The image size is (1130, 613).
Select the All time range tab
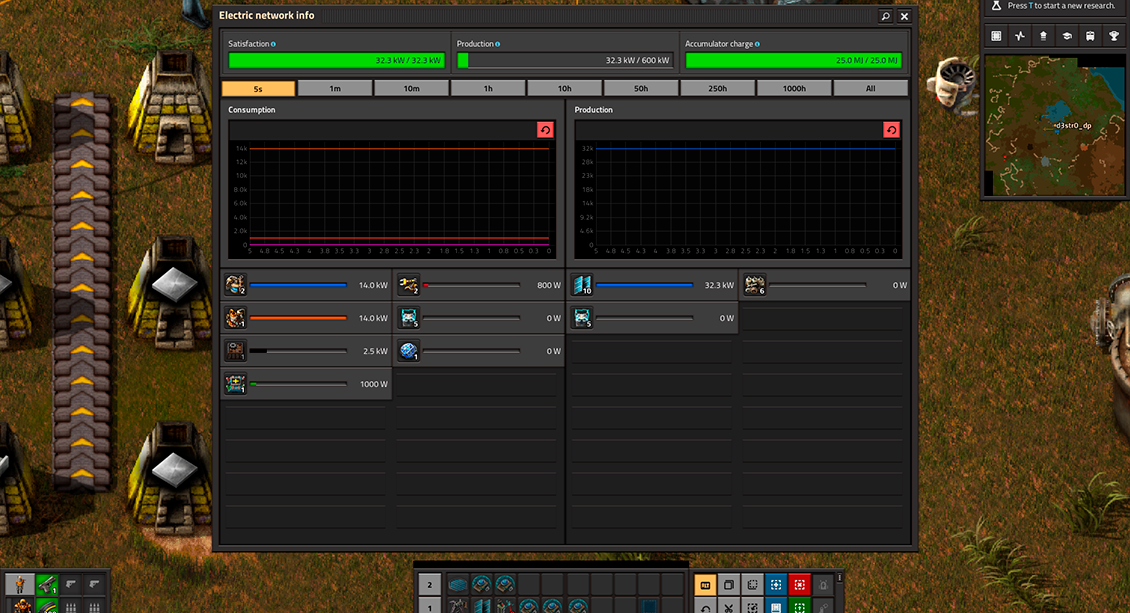tap(870, 88)
